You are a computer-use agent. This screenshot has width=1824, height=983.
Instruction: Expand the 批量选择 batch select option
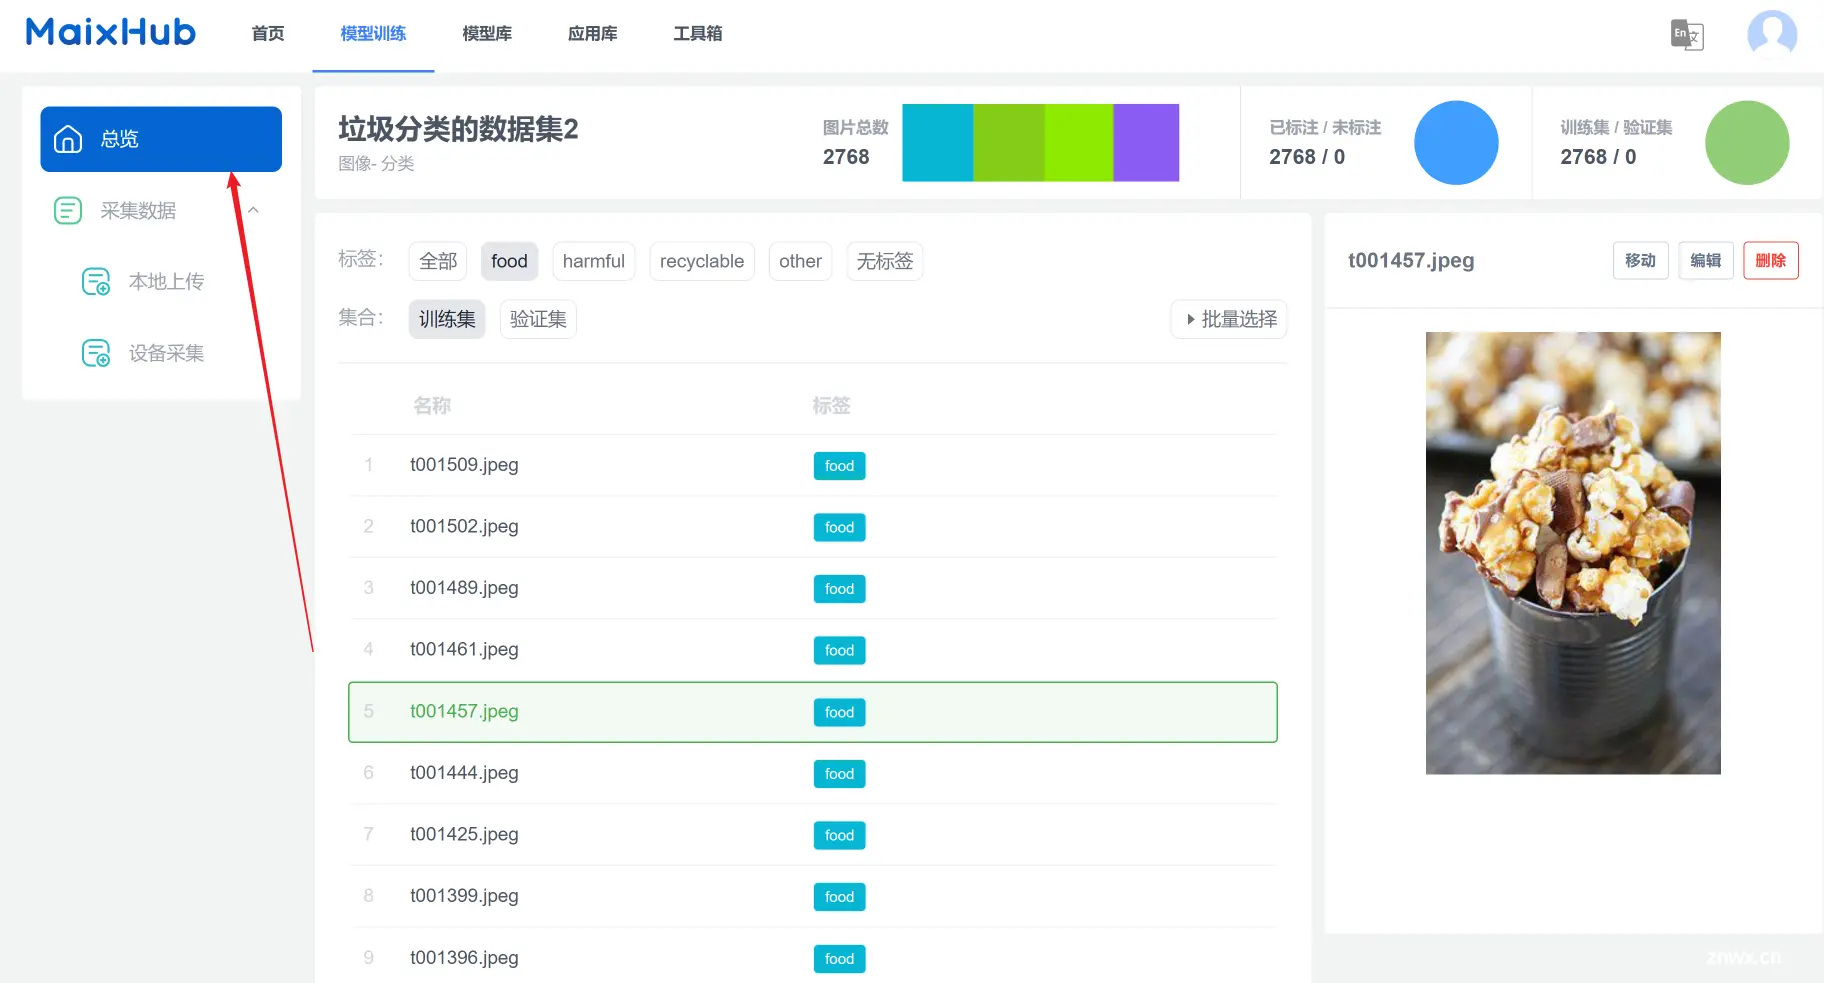pyautogui.click(x=1229, y=319)
